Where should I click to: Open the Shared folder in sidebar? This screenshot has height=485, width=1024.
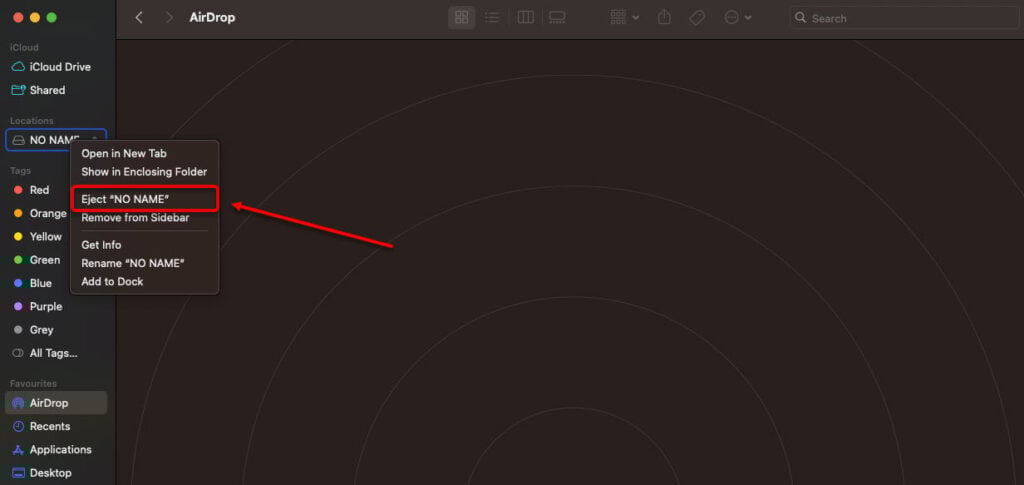(x=56, y=90)
